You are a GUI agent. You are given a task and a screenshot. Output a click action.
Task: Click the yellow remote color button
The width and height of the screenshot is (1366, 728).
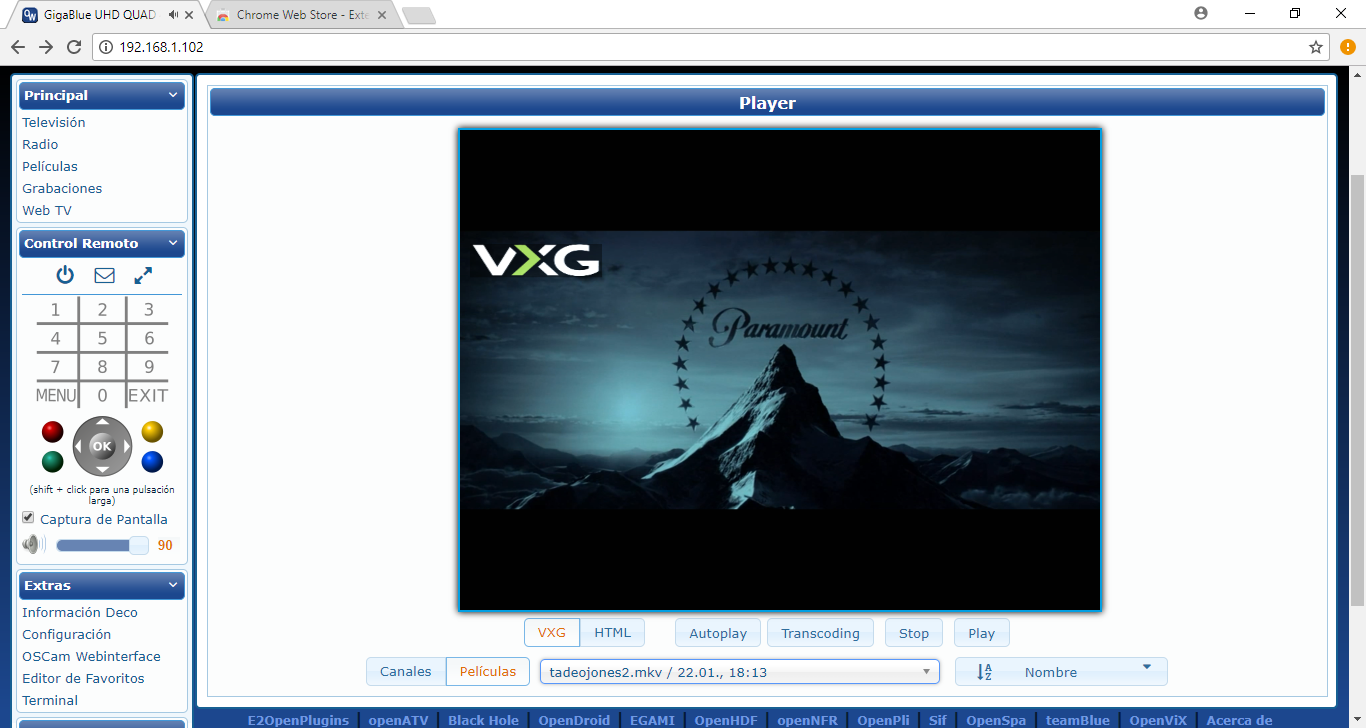(152, 432)
